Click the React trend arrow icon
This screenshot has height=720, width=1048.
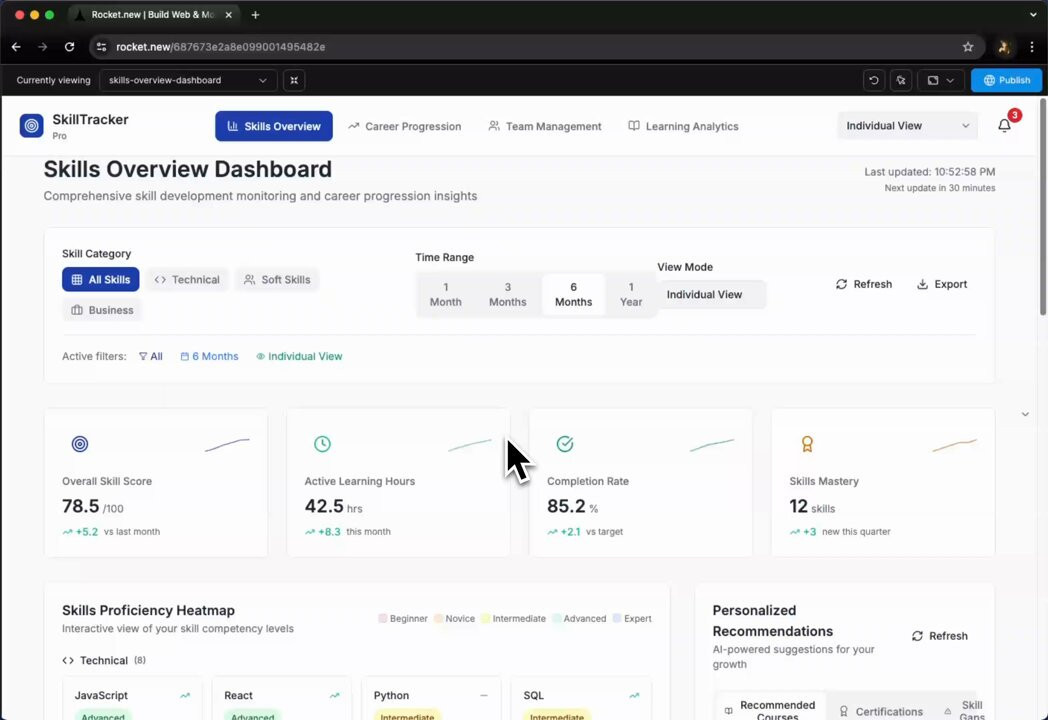[334, 696]
